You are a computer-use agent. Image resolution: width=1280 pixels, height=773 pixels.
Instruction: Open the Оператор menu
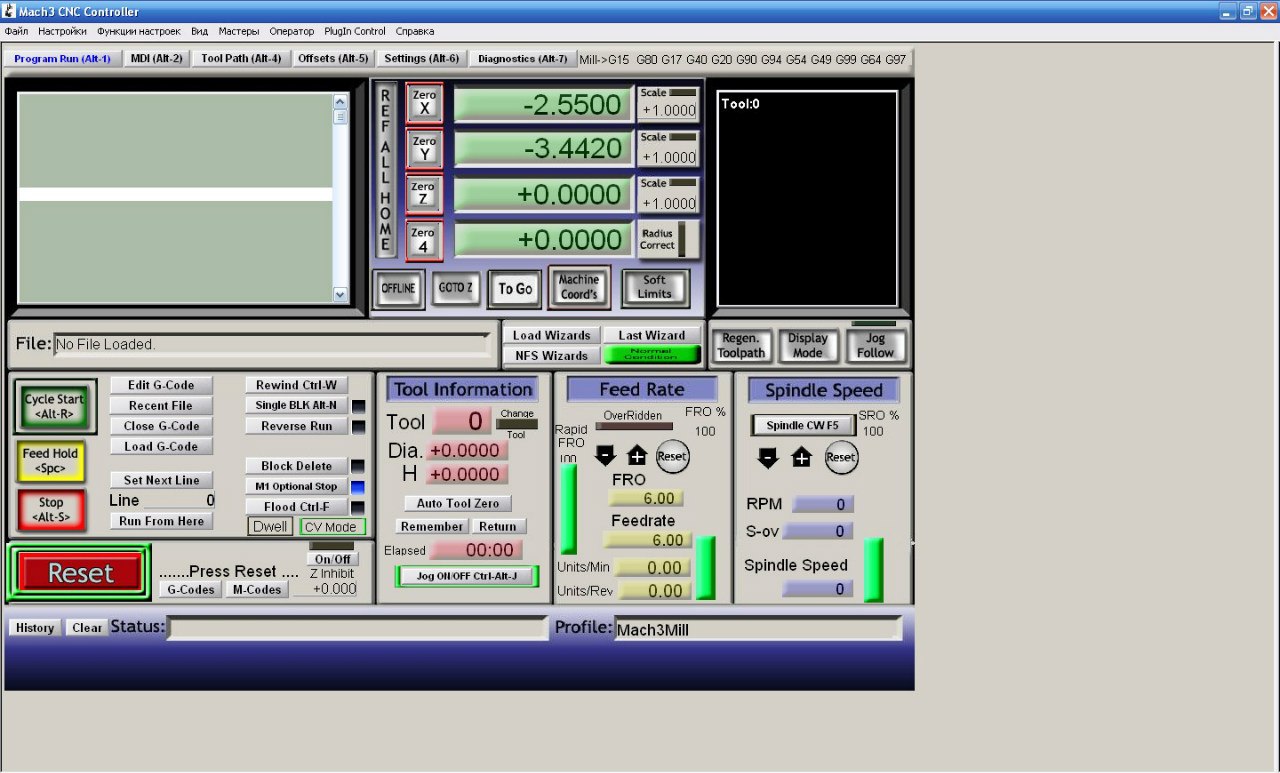[x=291, y=31]
